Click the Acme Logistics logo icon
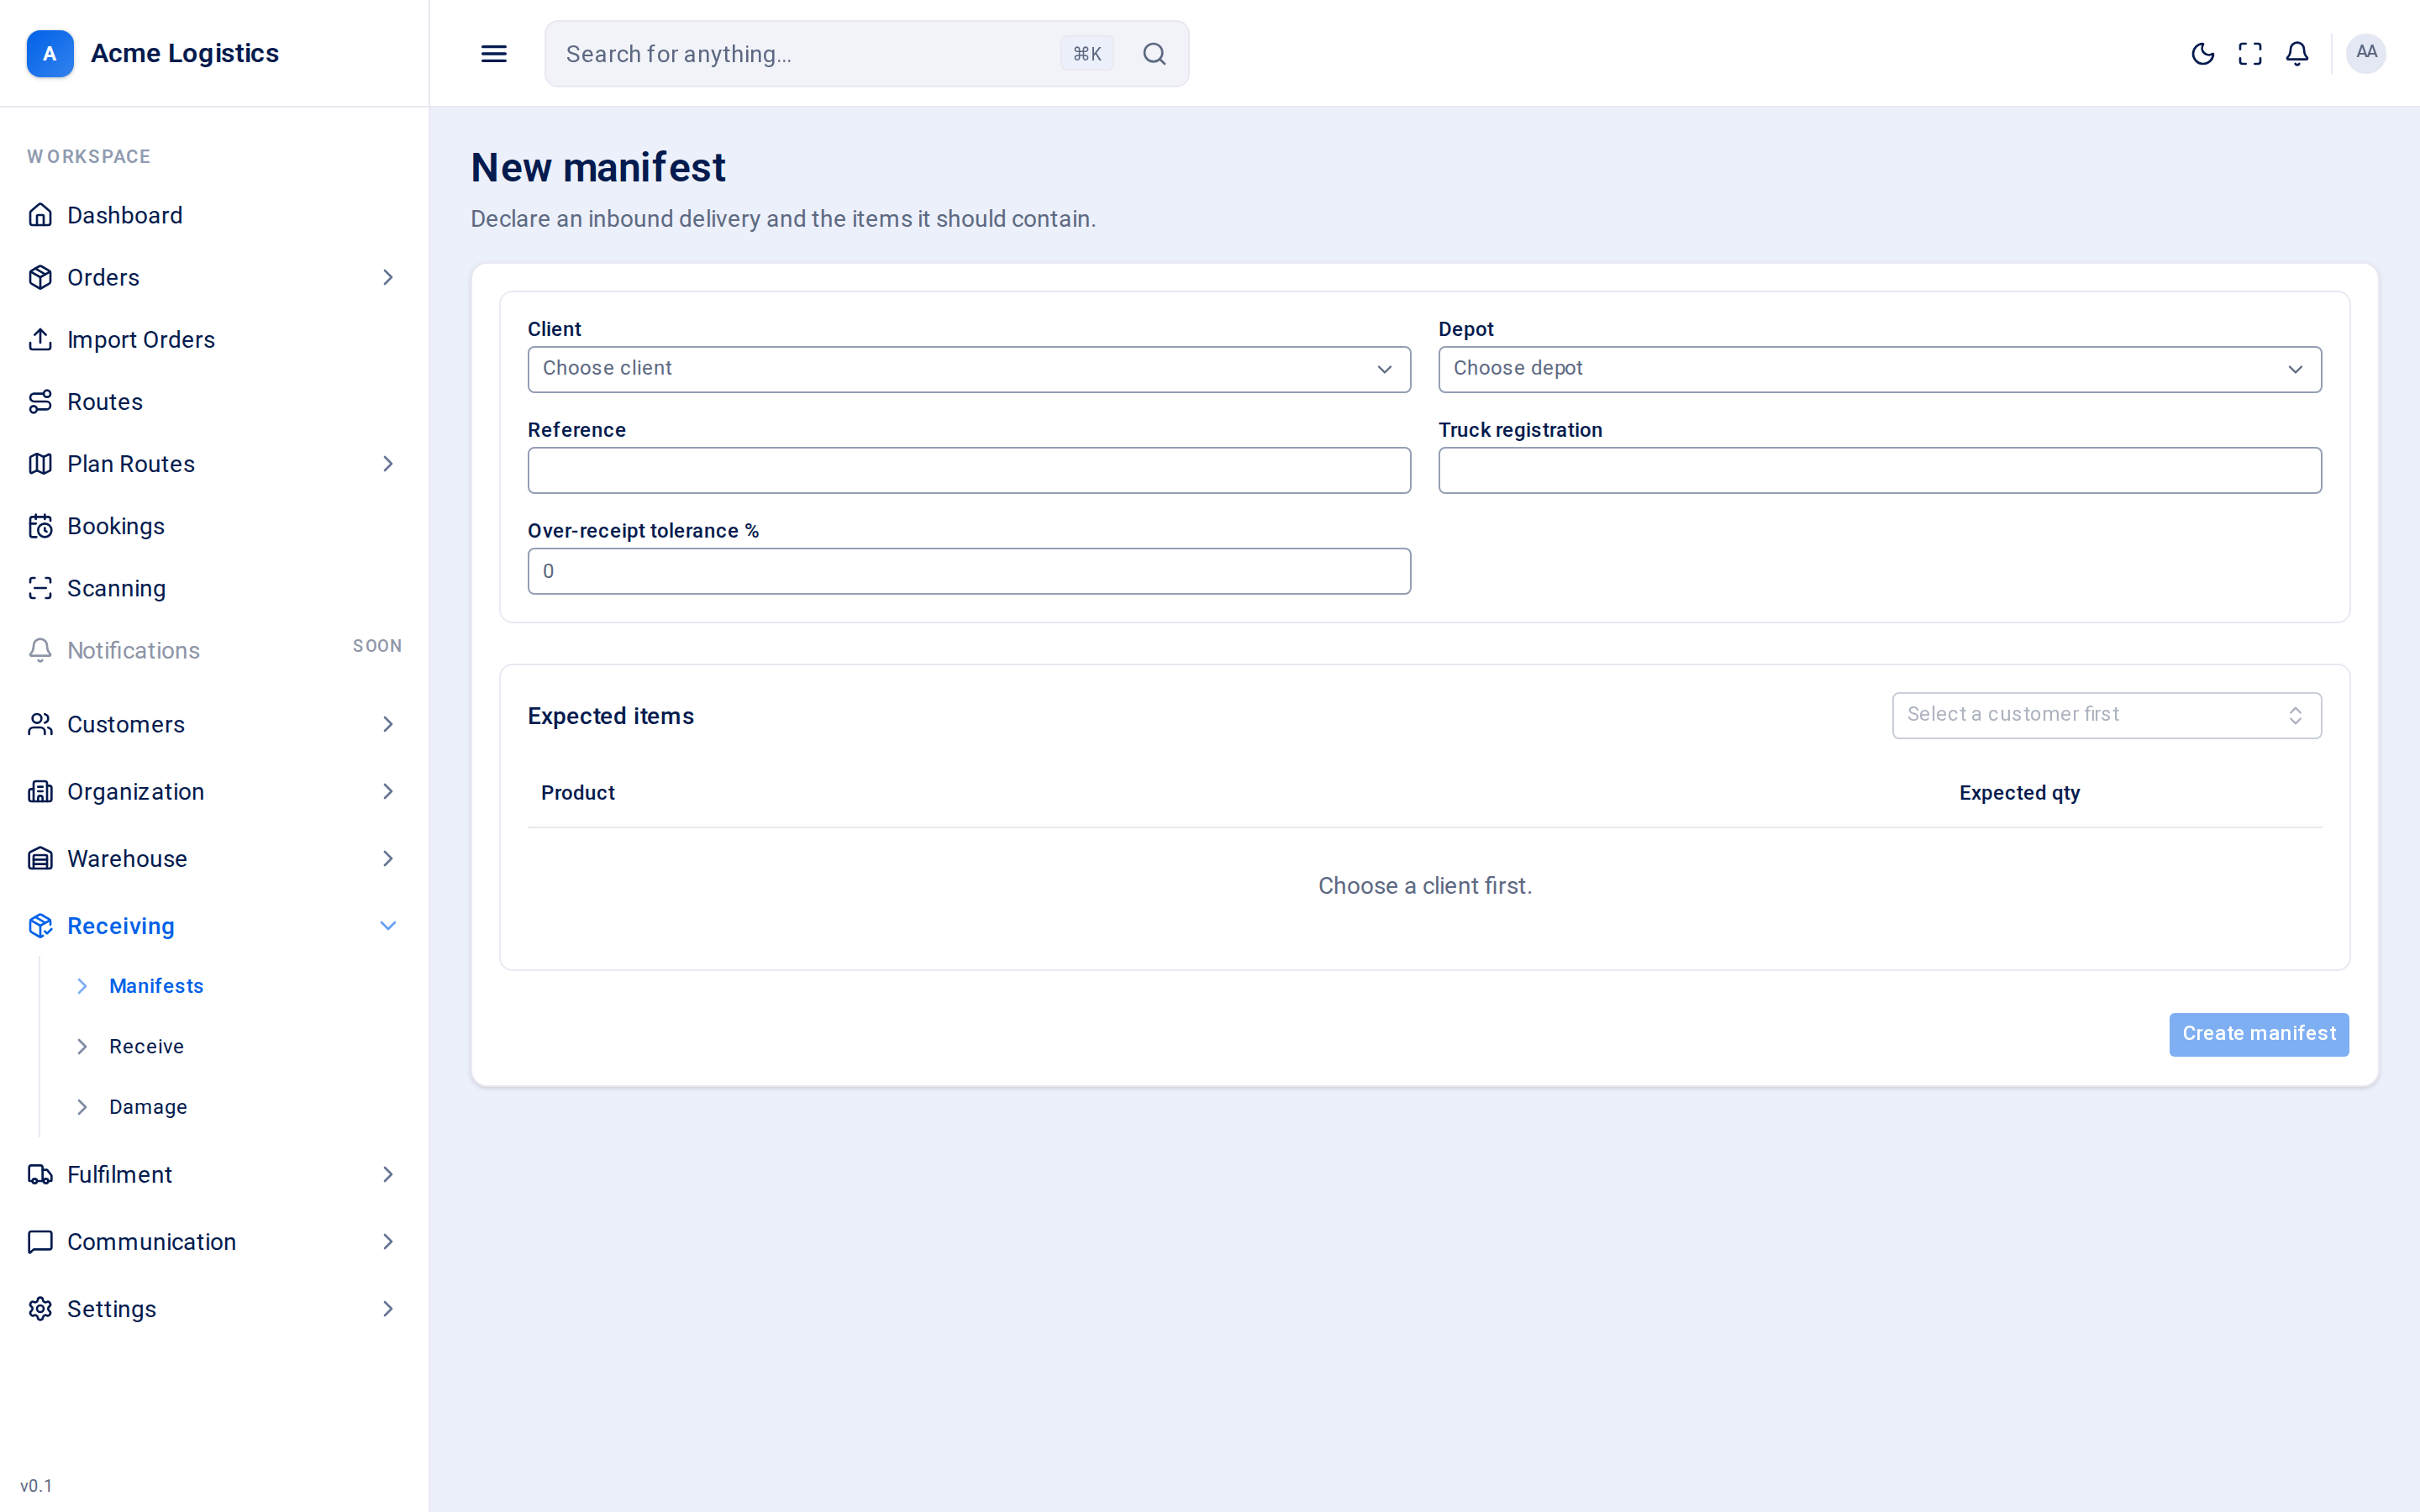The height and width of the screenshot is (1512, 2420). tap(50, 54)
